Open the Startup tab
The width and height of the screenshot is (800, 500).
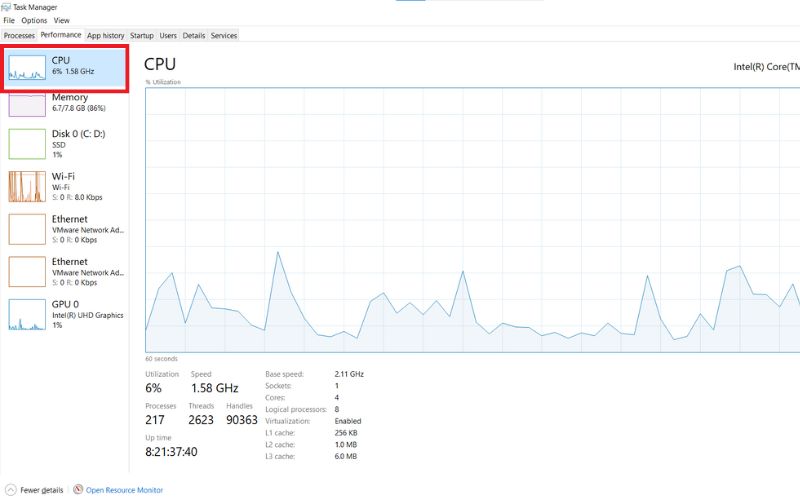[142, 35]
